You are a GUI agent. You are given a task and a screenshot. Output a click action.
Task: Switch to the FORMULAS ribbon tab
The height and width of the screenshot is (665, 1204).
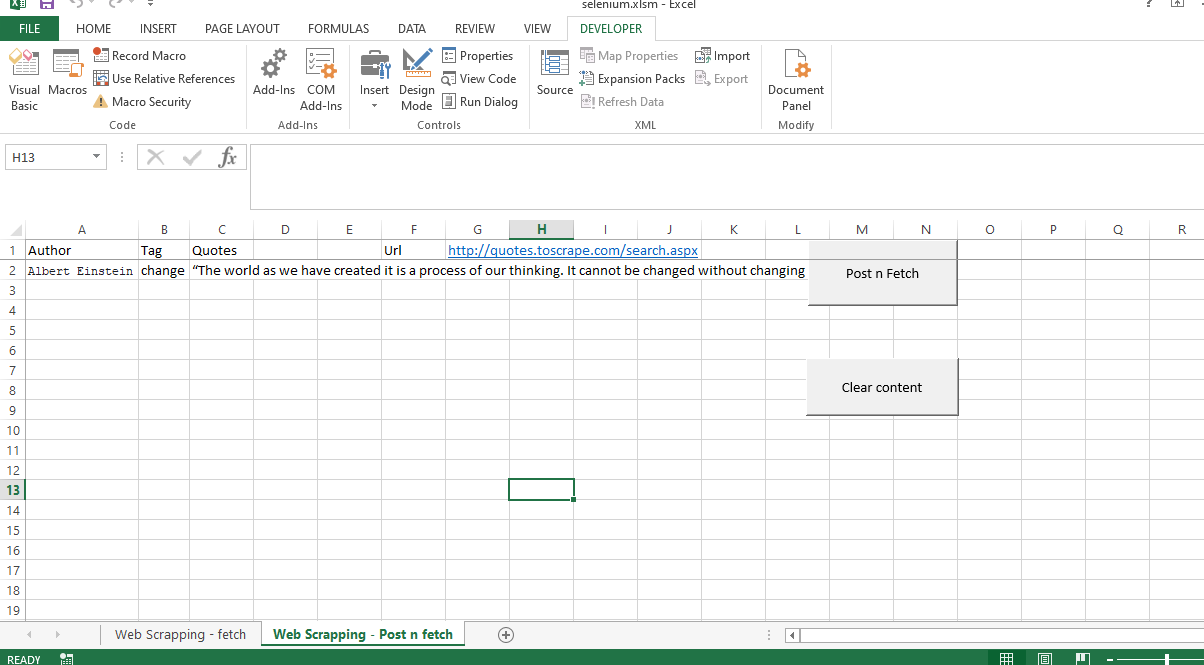tap(338, 29)
